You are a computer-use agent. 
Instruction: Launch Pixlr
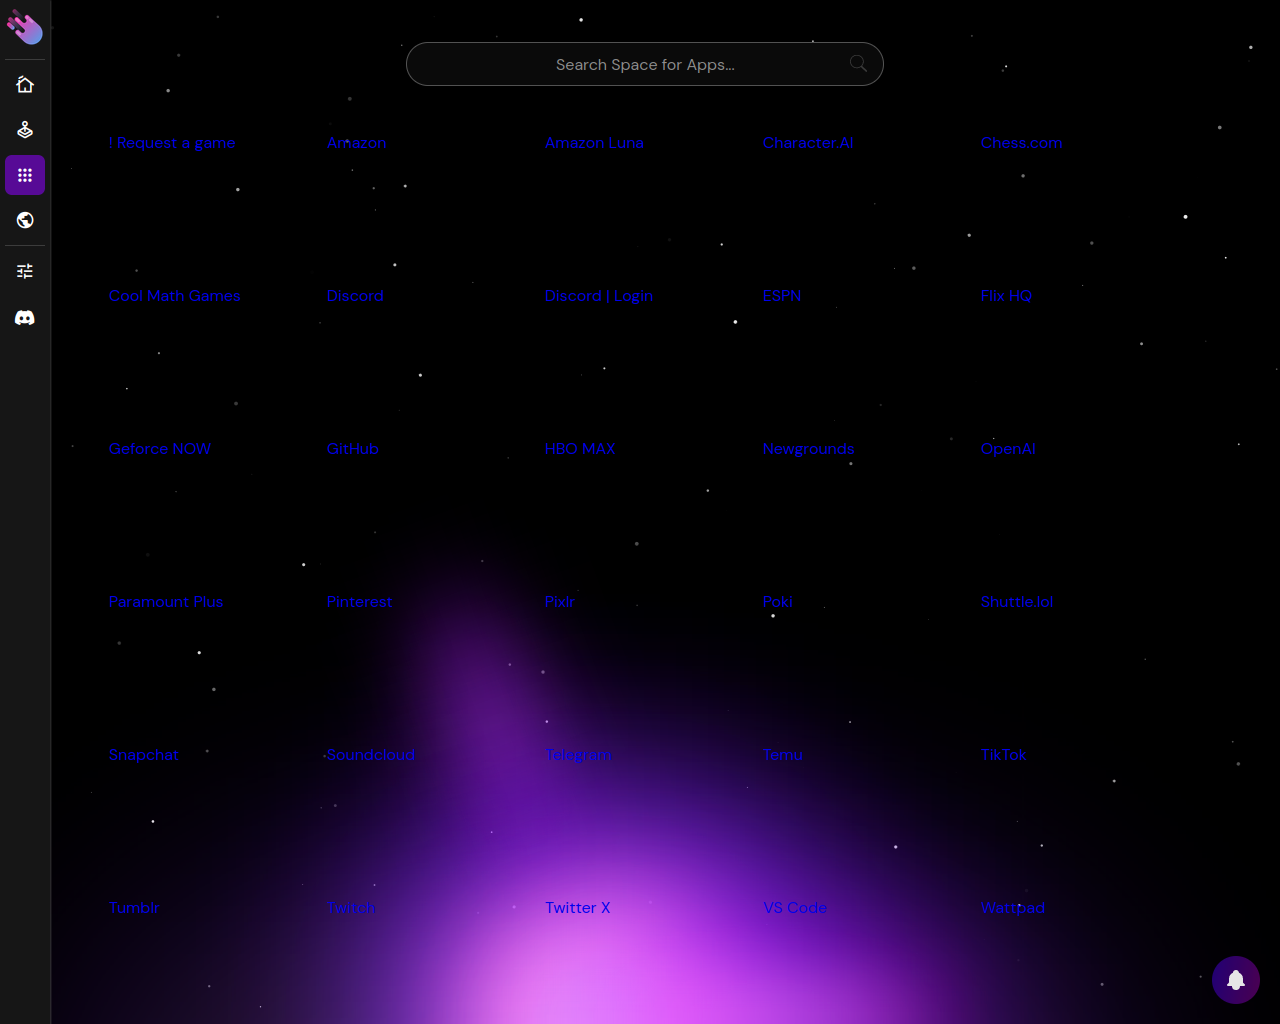[x=560, y=602]
